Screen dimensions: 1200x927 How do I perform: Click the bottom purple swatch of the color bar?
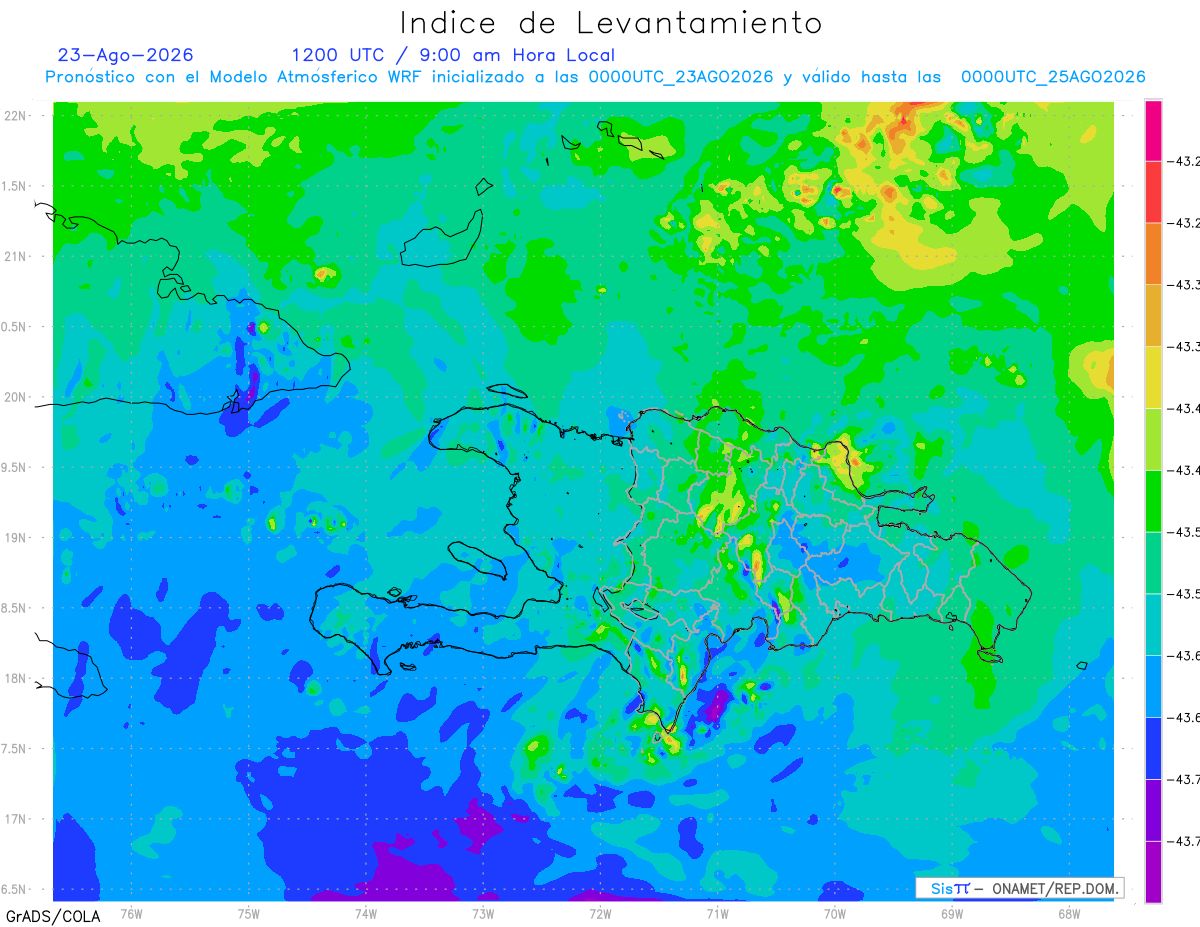point(1153,872)
